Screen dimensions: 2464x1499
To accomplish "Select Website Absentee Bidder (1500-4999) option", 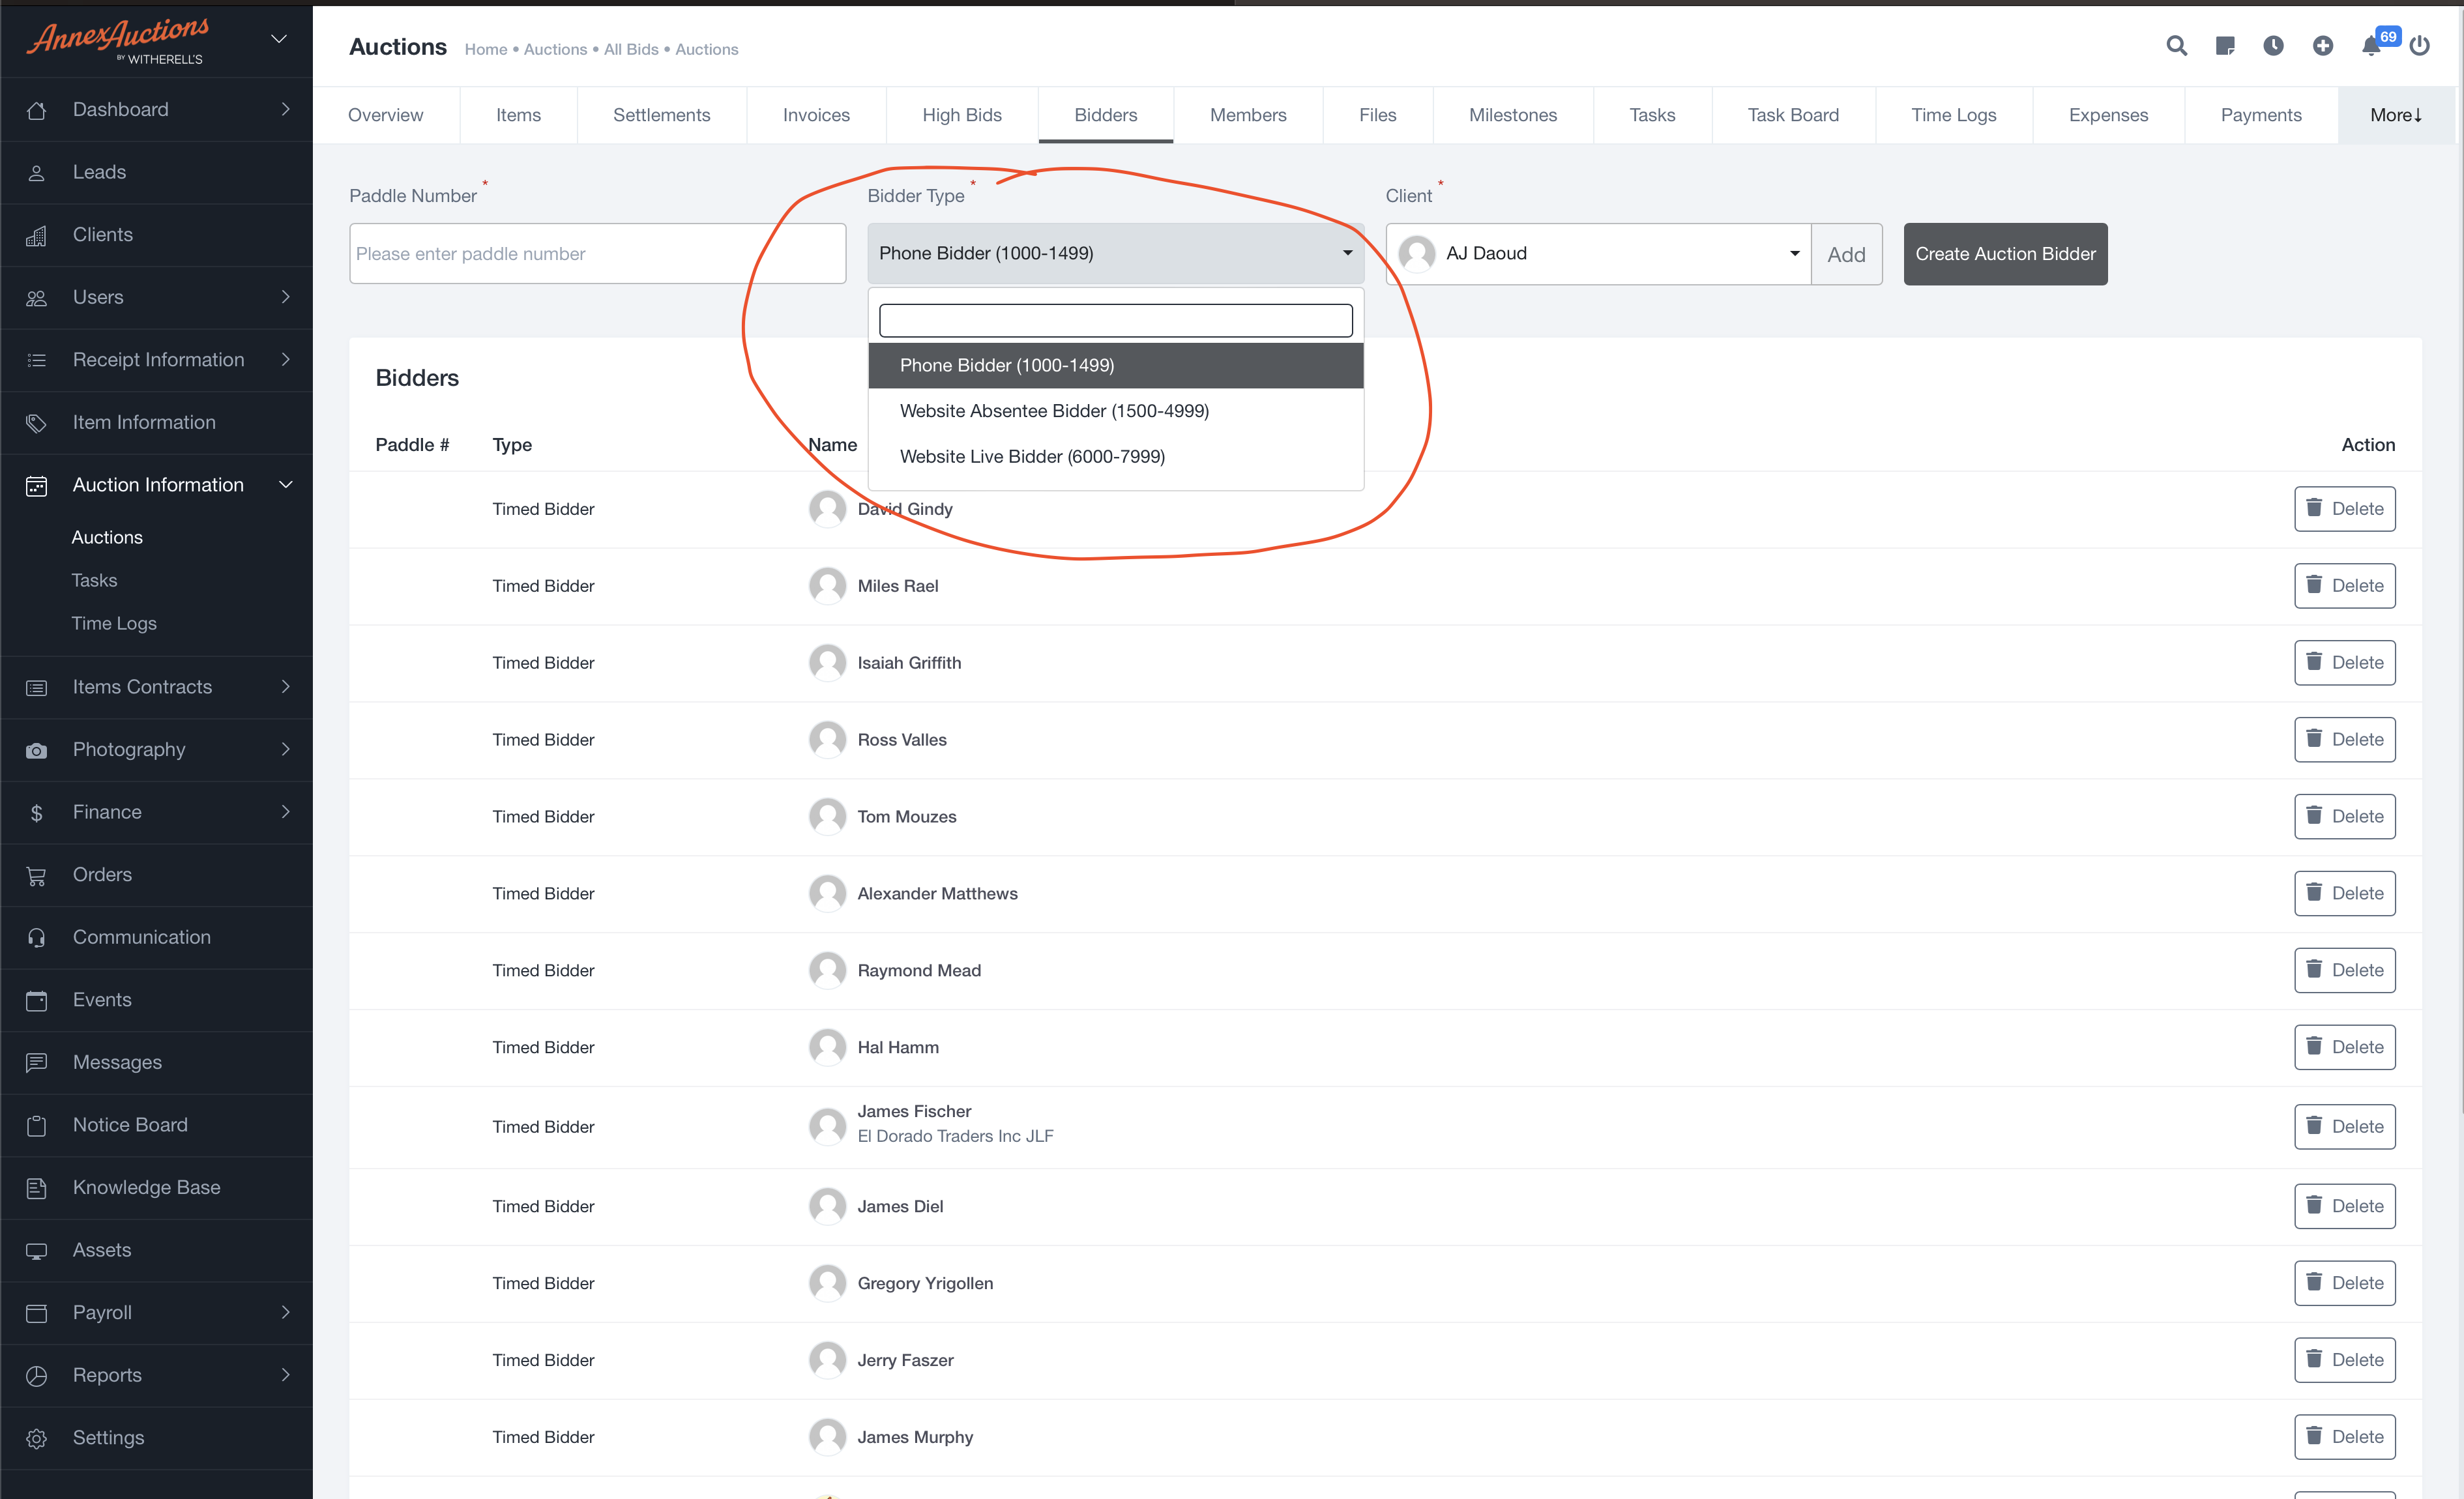I will (1054, 411).
